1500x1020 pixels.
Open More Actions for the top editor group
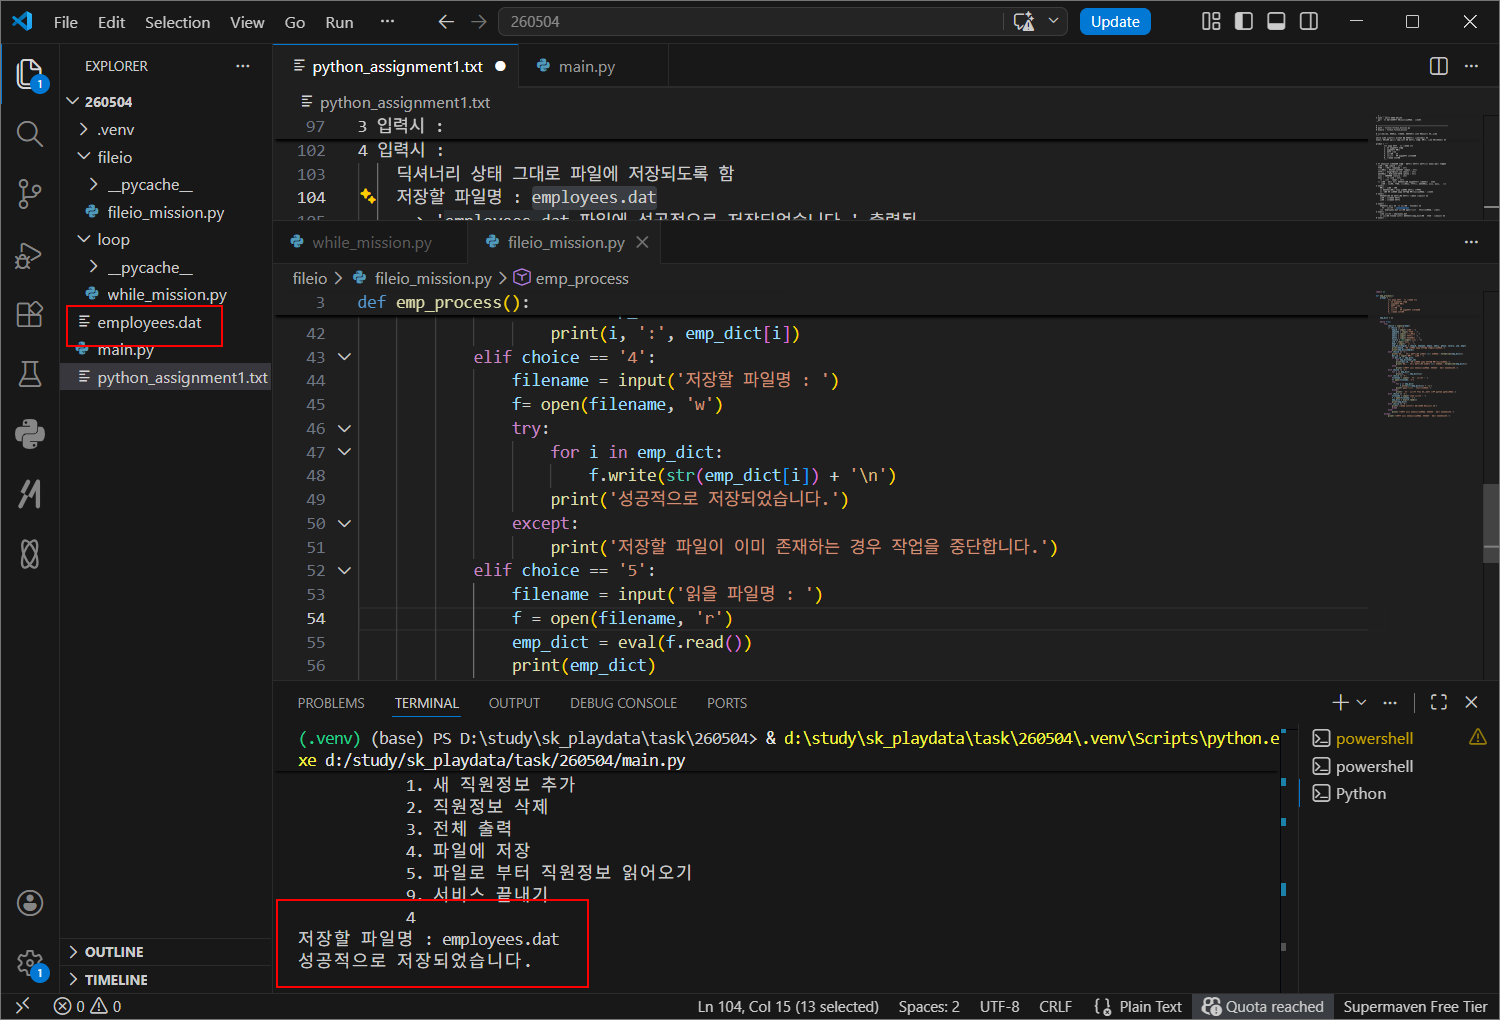[1471, 66]
